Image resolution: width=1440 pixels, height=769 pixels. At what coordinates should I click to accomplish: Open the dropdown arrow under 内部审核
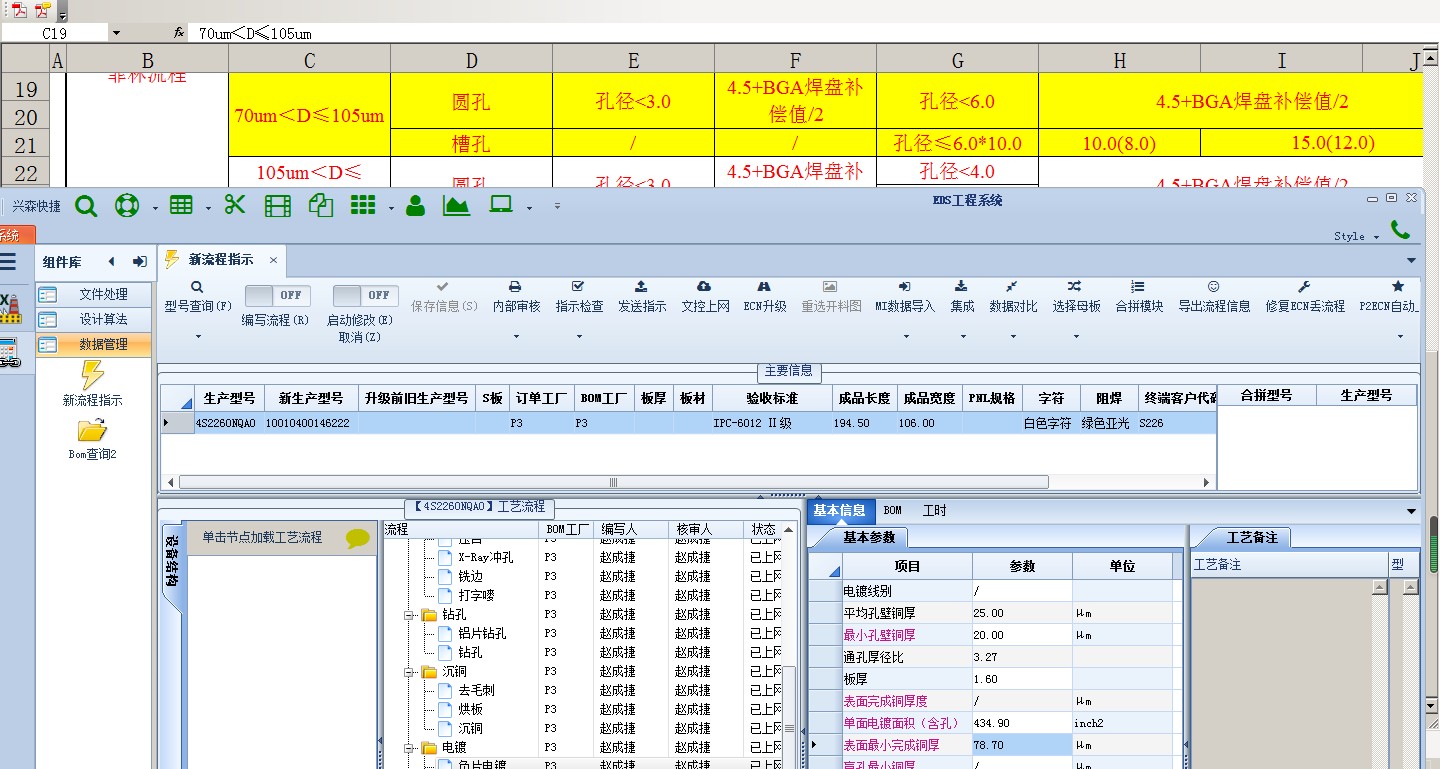(x=516, y=337)
